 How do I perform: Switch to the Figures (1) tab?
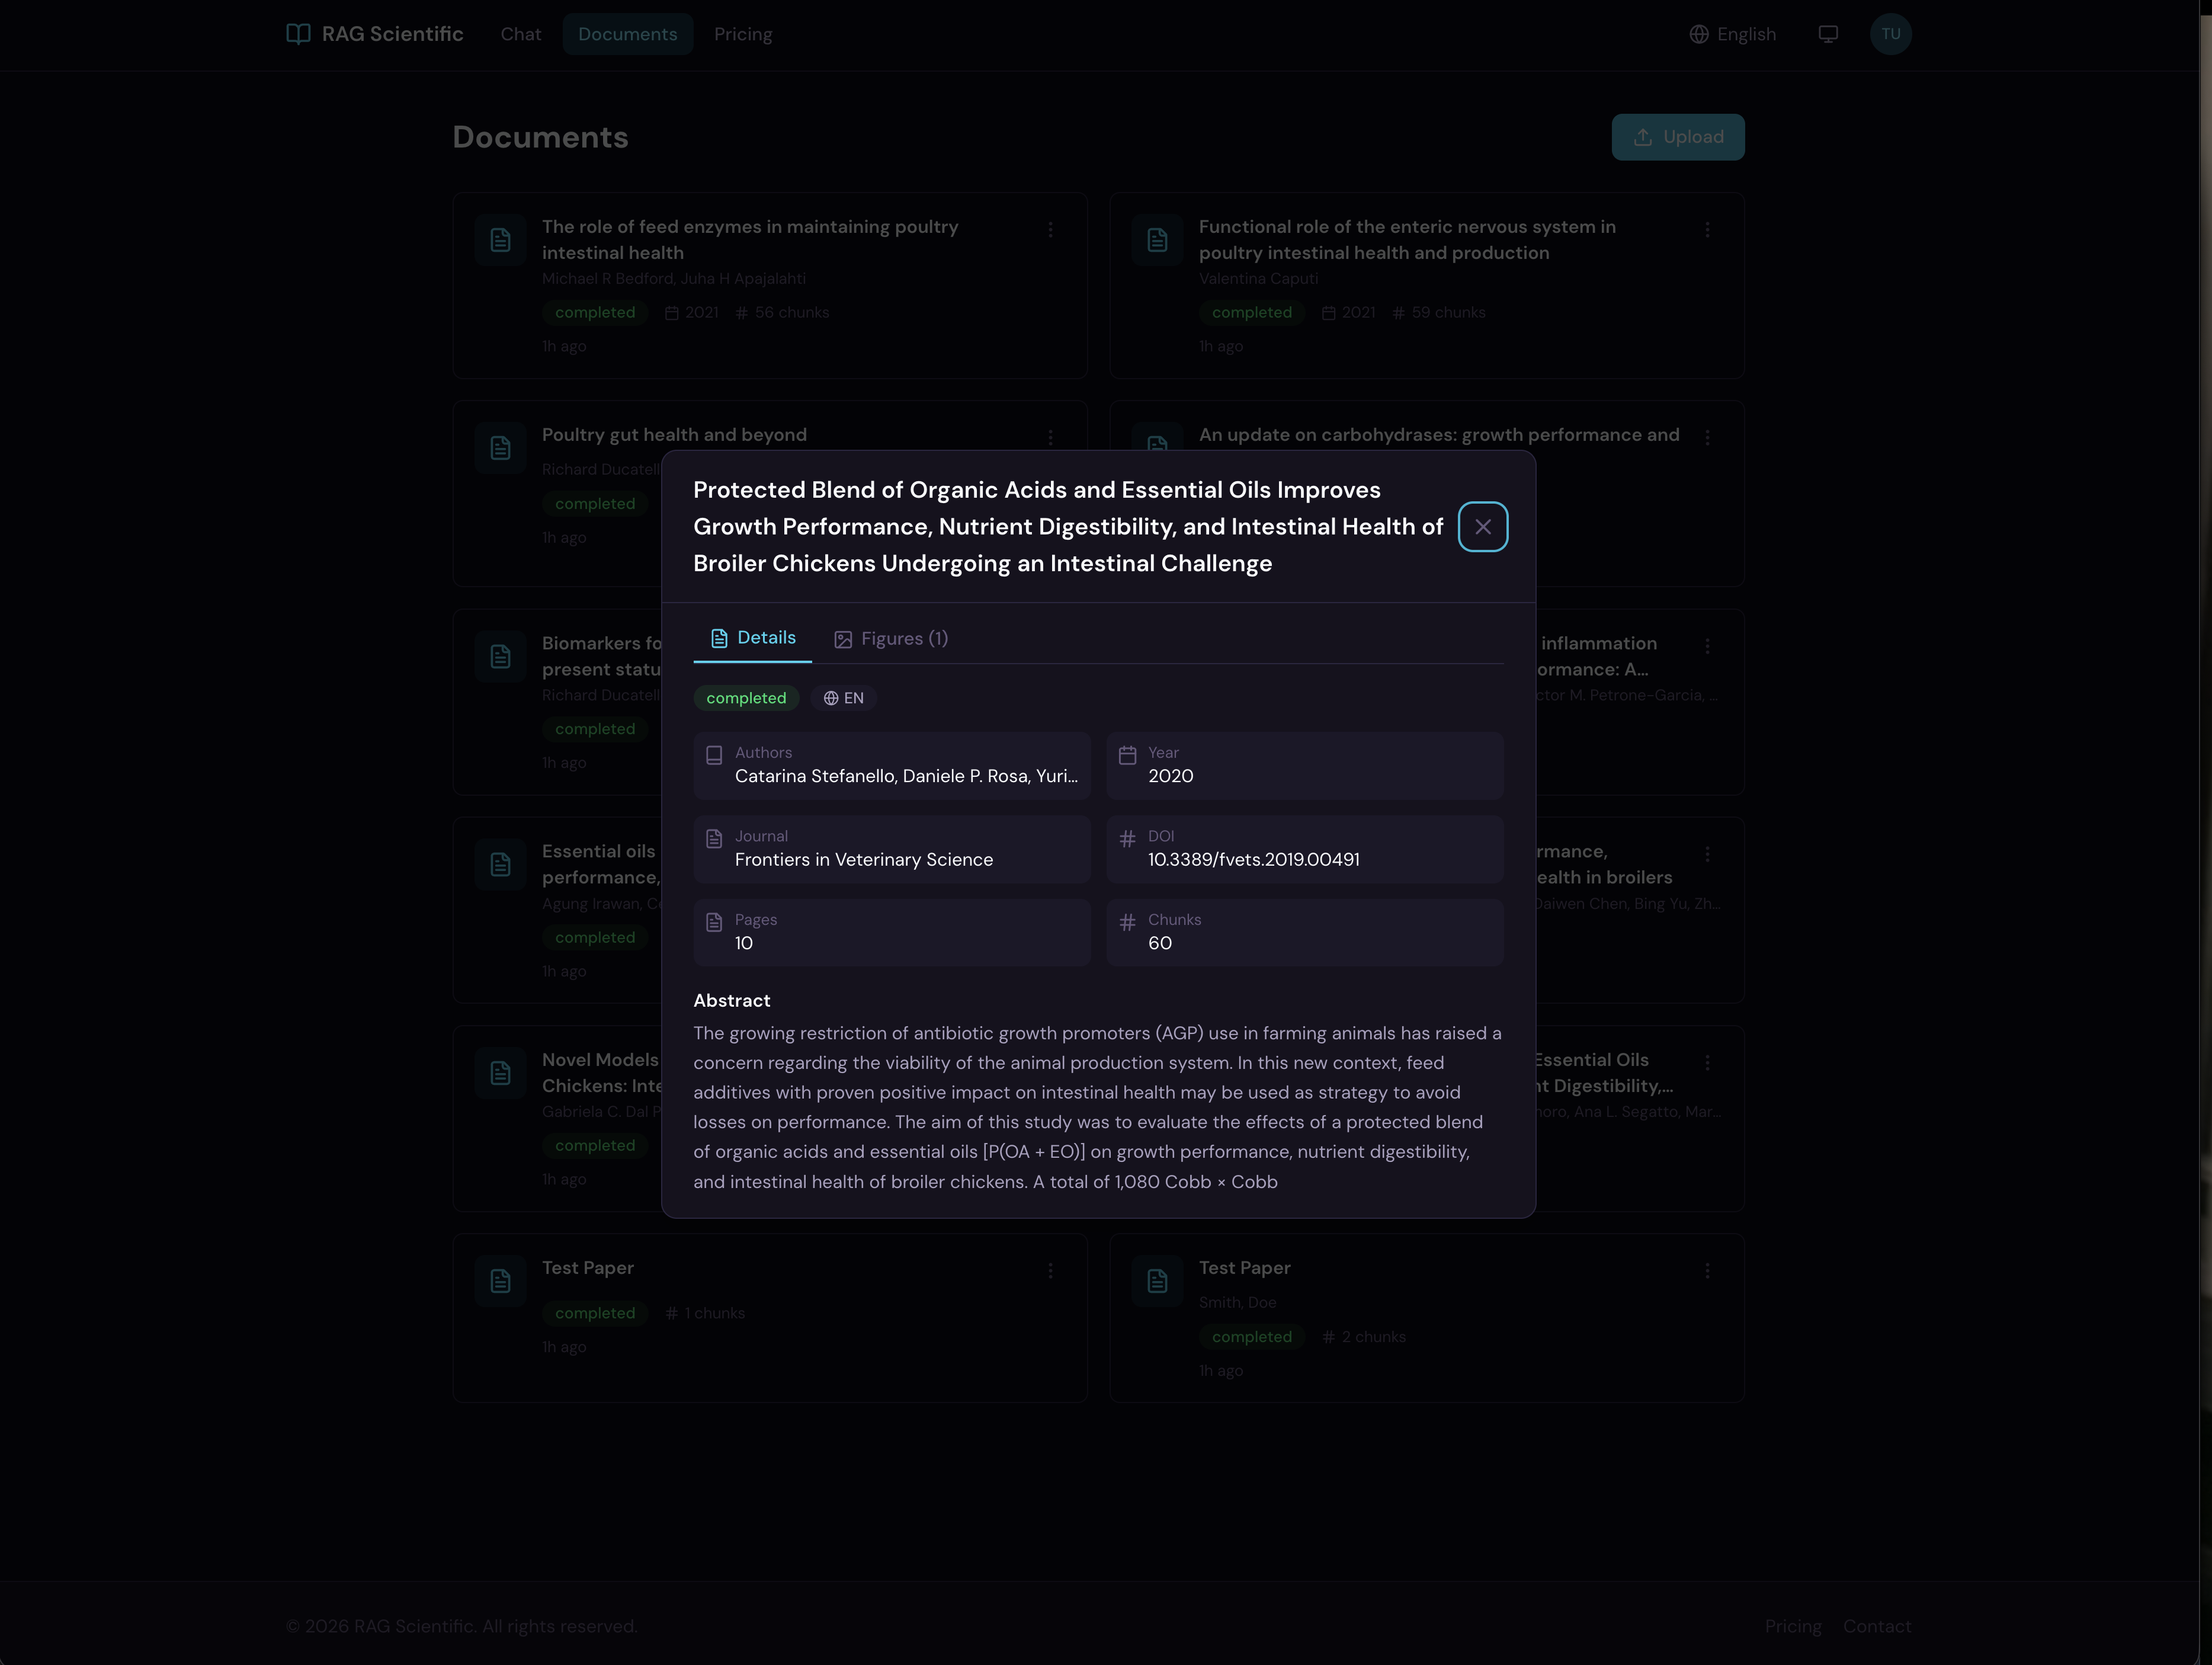tap(890, 638)
